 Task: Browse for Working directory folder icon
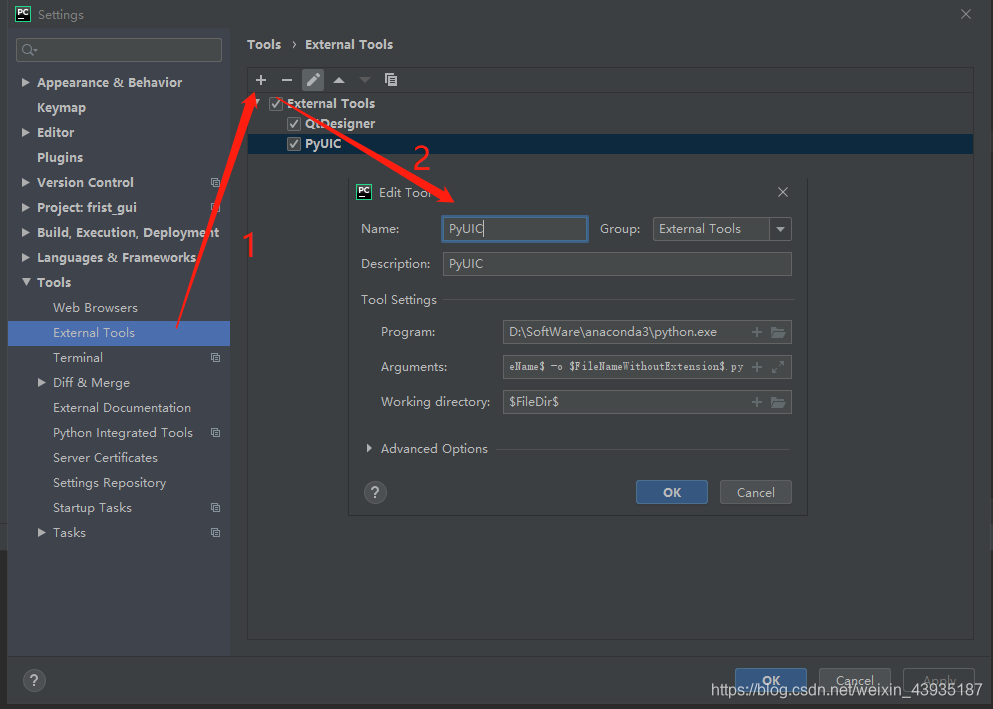pos(778,402)
